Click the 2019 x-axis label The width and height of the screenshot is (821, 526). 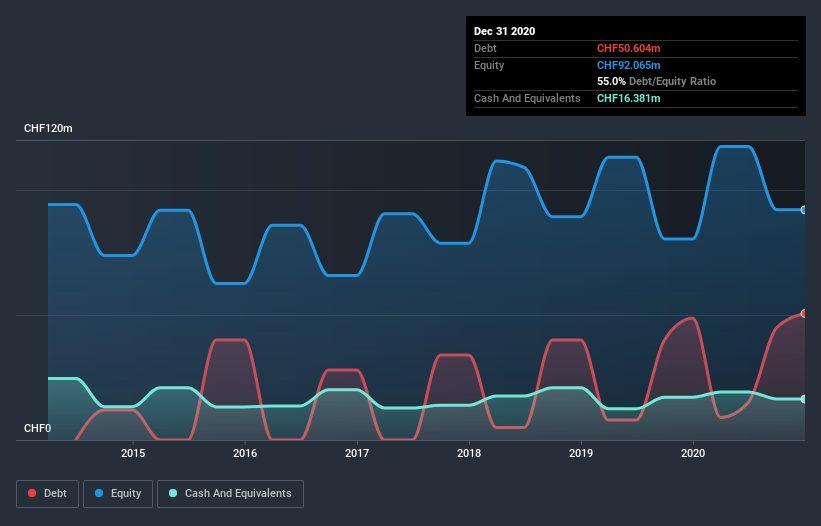pyautogui.click(x=581, y=453)
